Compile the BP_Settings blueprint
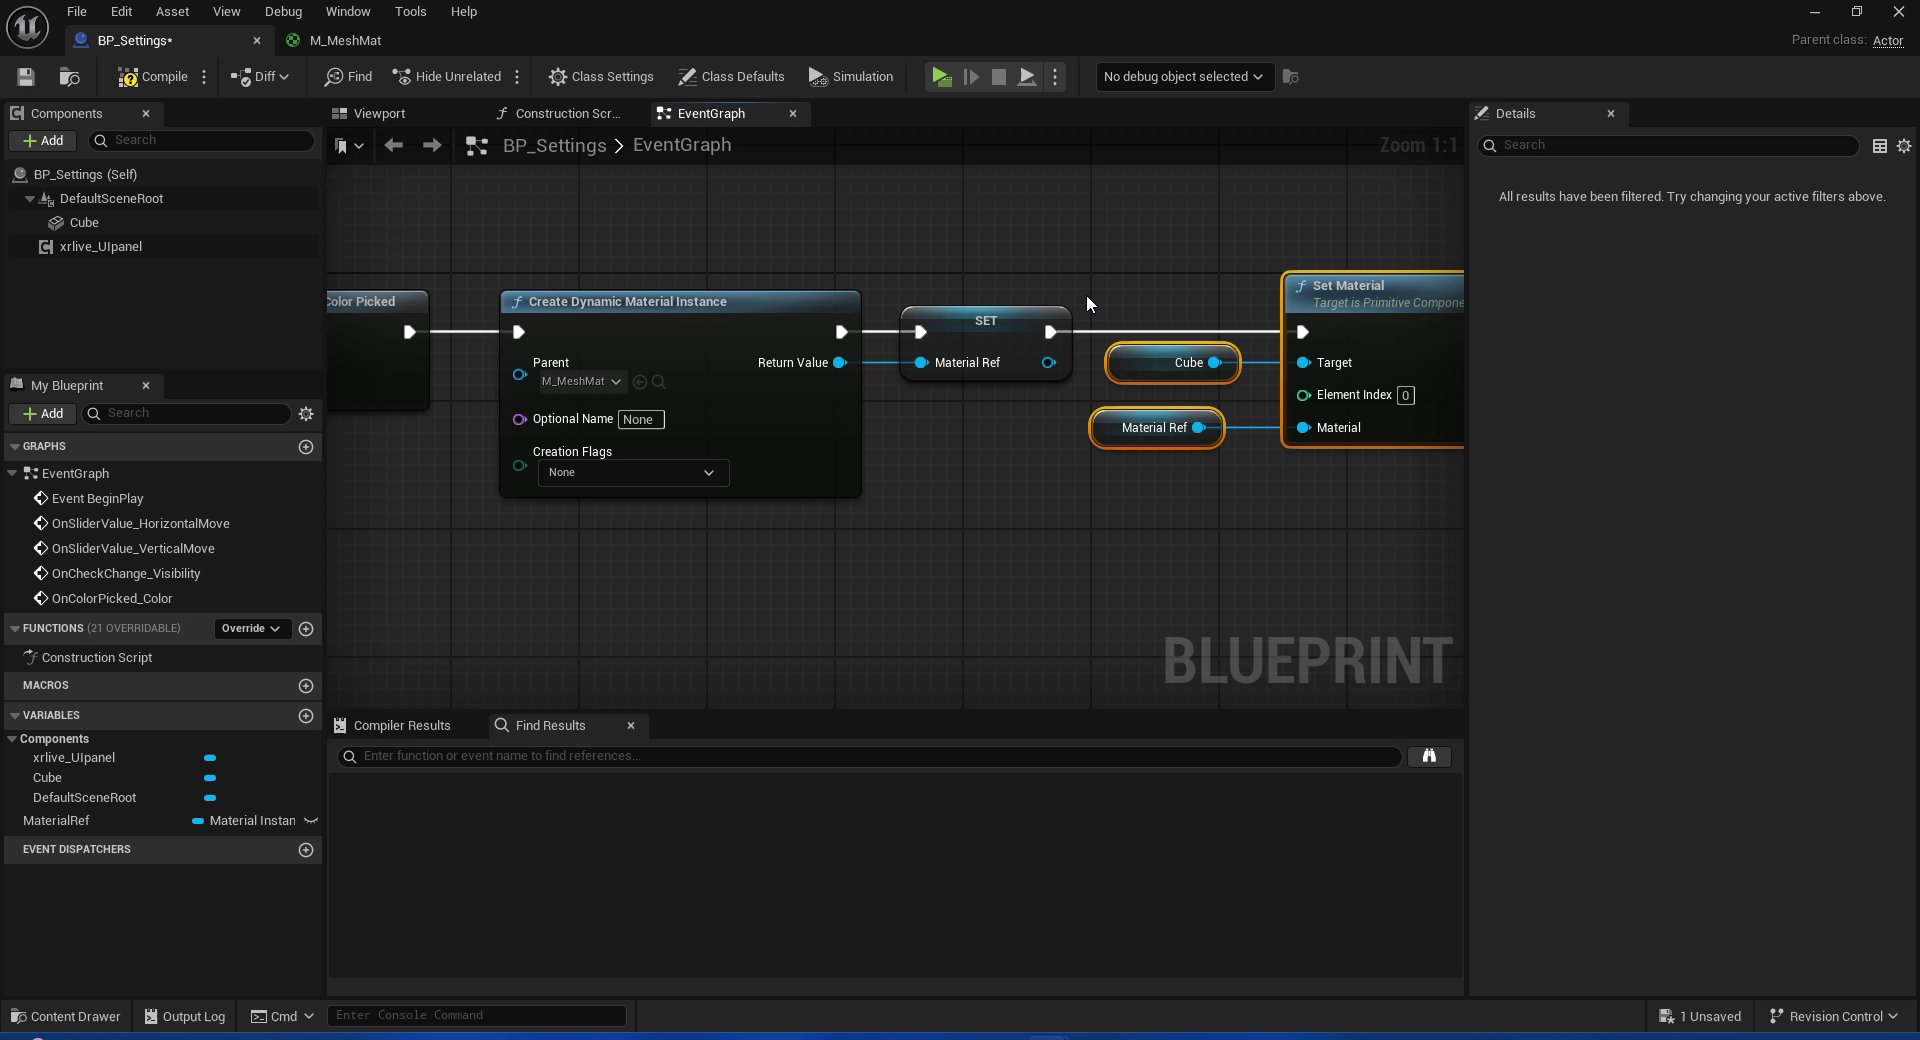This screenshot has height=1040, width=1920. click(152, 77)
